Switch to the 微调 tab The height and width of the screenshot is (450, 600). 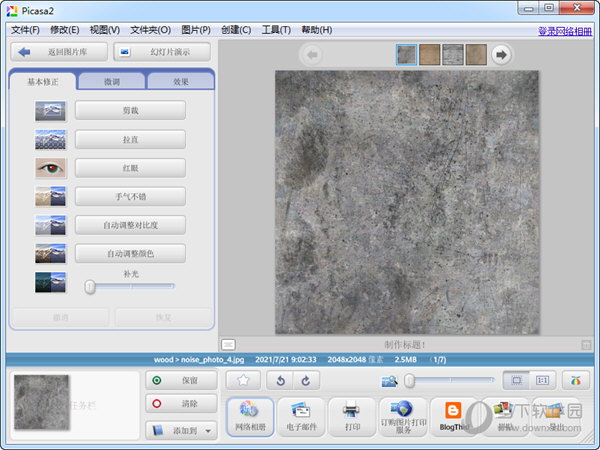(x=111, y=82)
